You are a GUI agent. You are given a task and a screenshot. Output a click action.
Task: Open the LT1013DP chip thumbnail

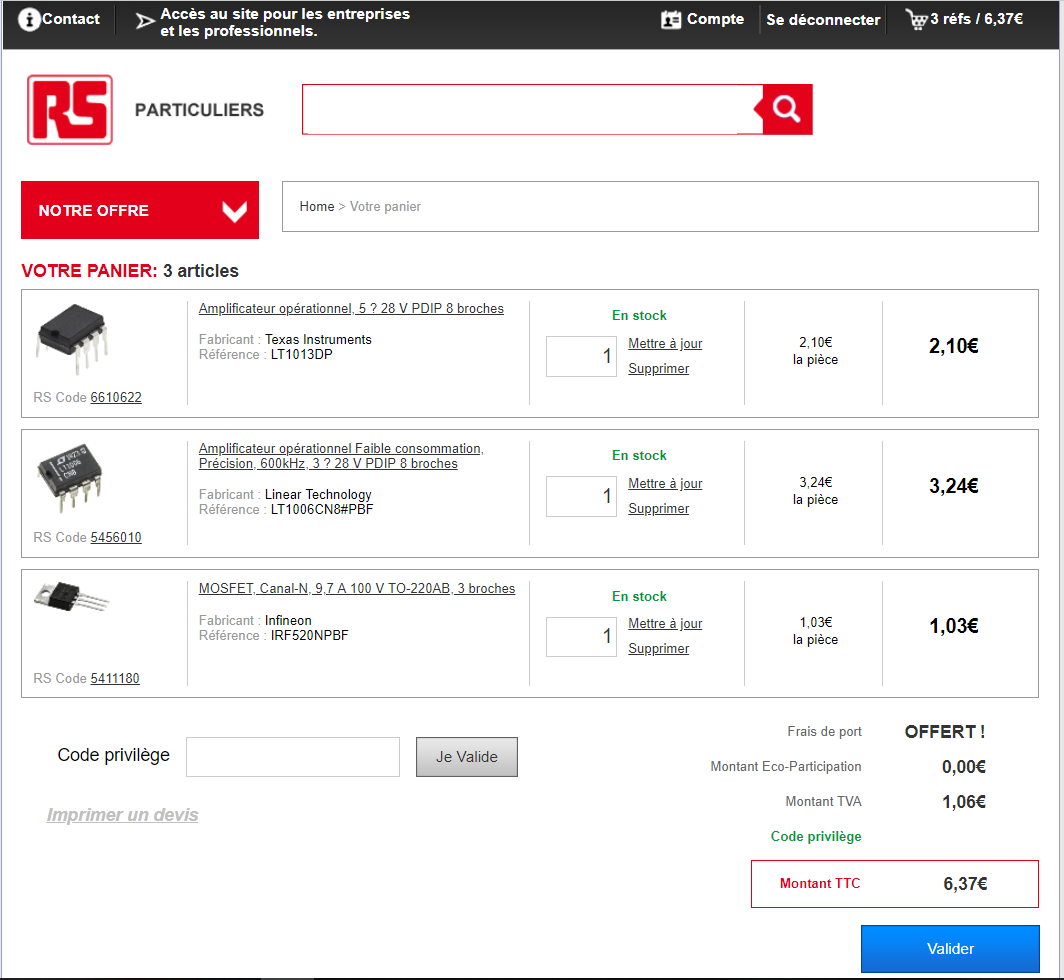(x=73, y=339)
